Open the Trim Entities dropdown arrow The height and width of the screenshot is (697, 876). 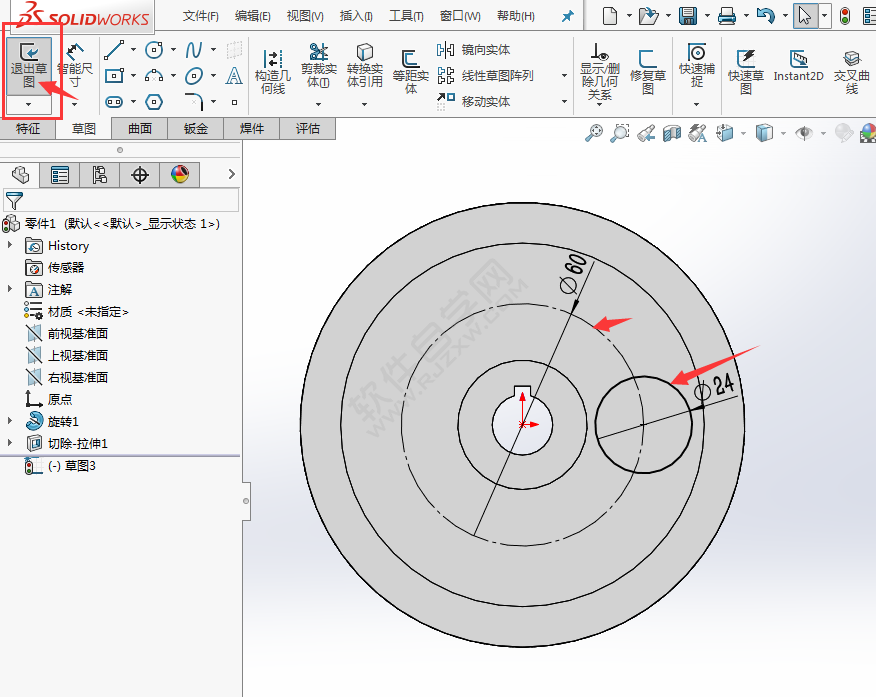point(318,104)
